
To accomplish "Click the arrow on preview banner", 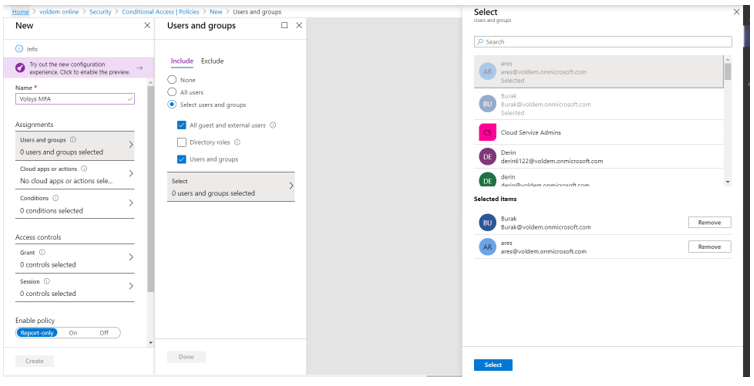I will point(140,68).
